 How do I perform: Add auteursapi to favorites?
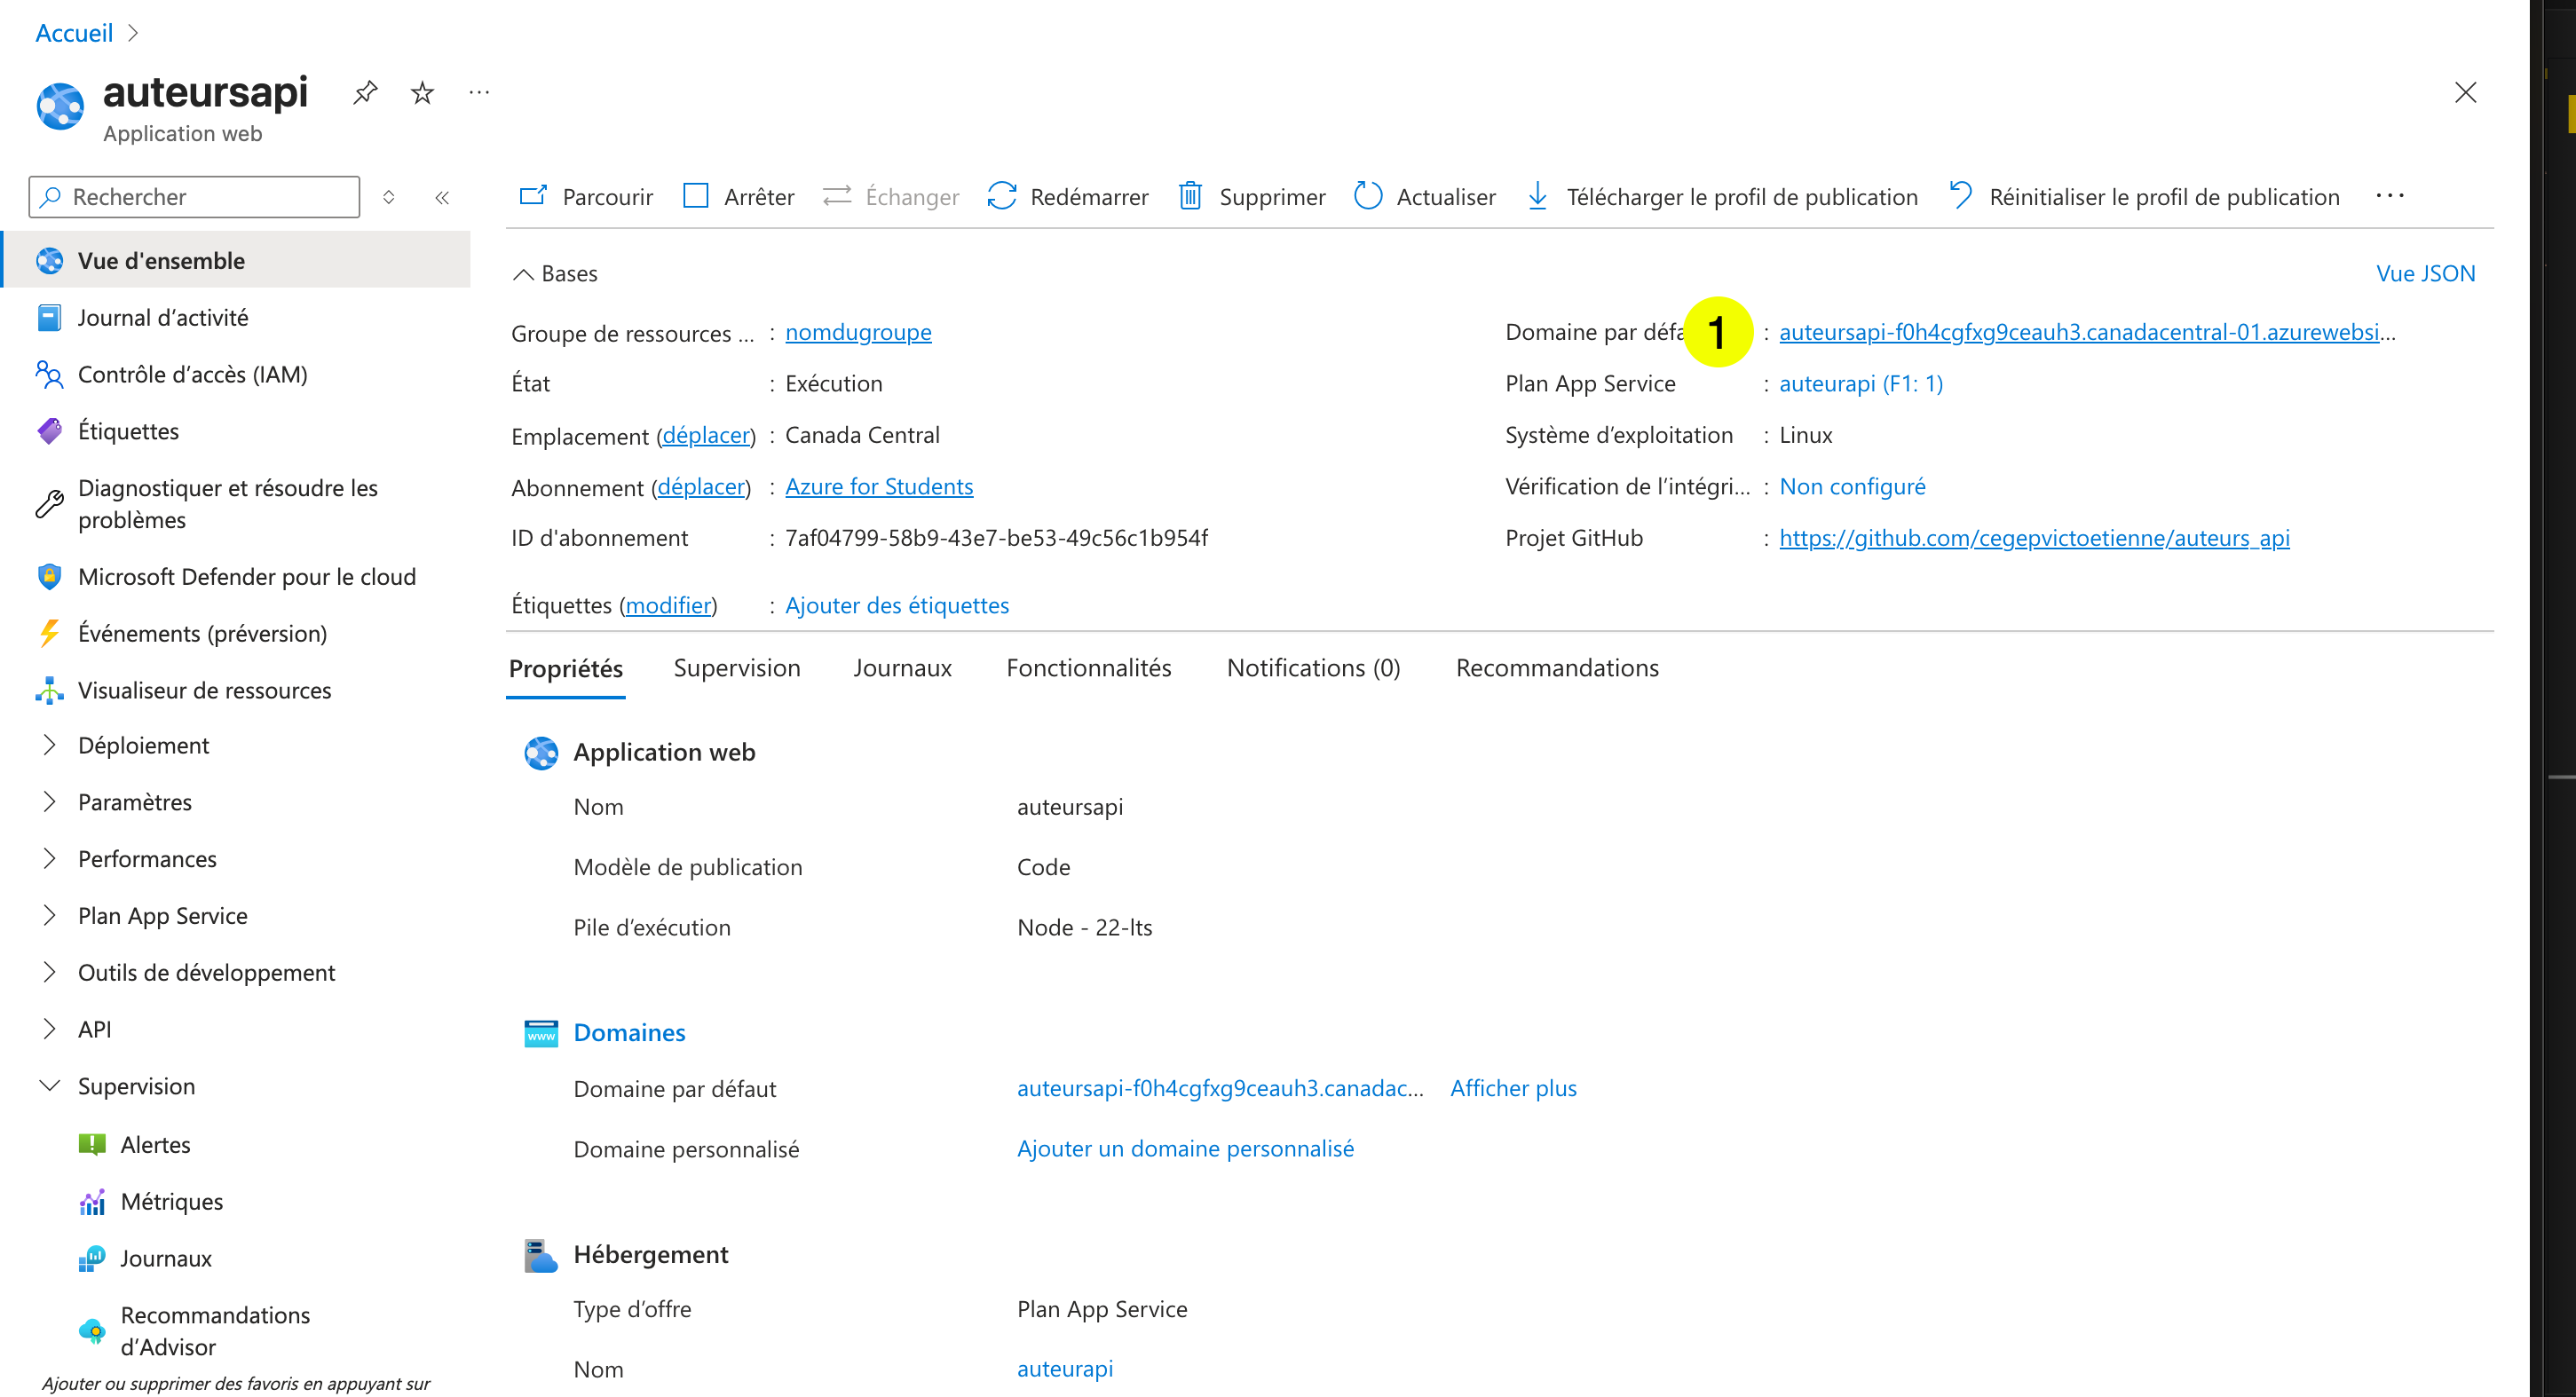pyautogui.click(x=421, y=92)
